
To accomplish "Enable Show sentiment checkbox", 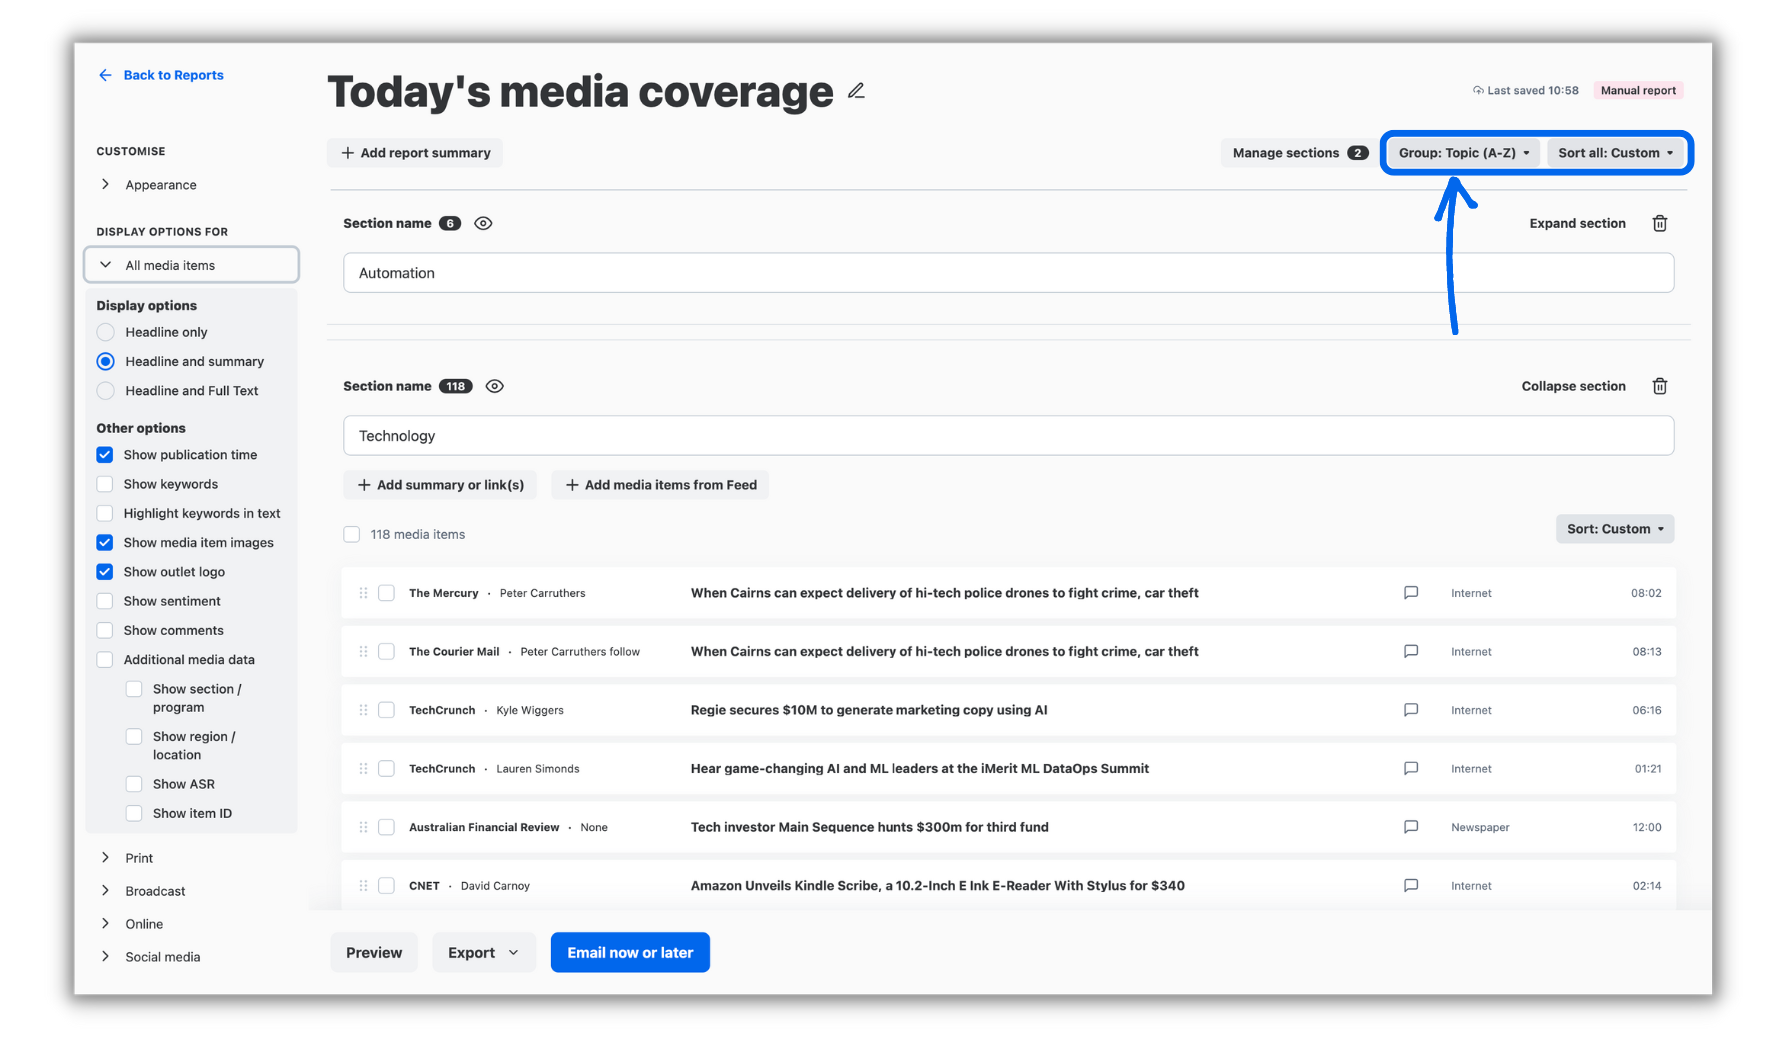I will pos(105,601).
